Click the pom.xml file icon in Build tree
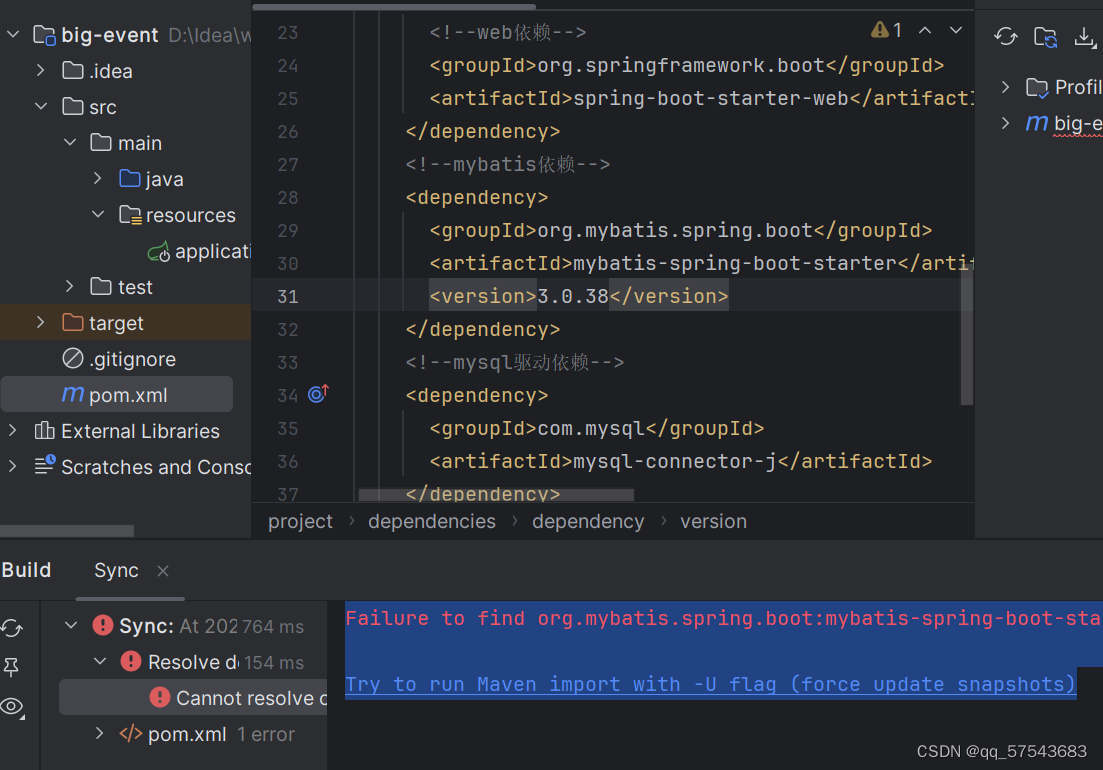1103x770 pixels. [x=131, y=733]
